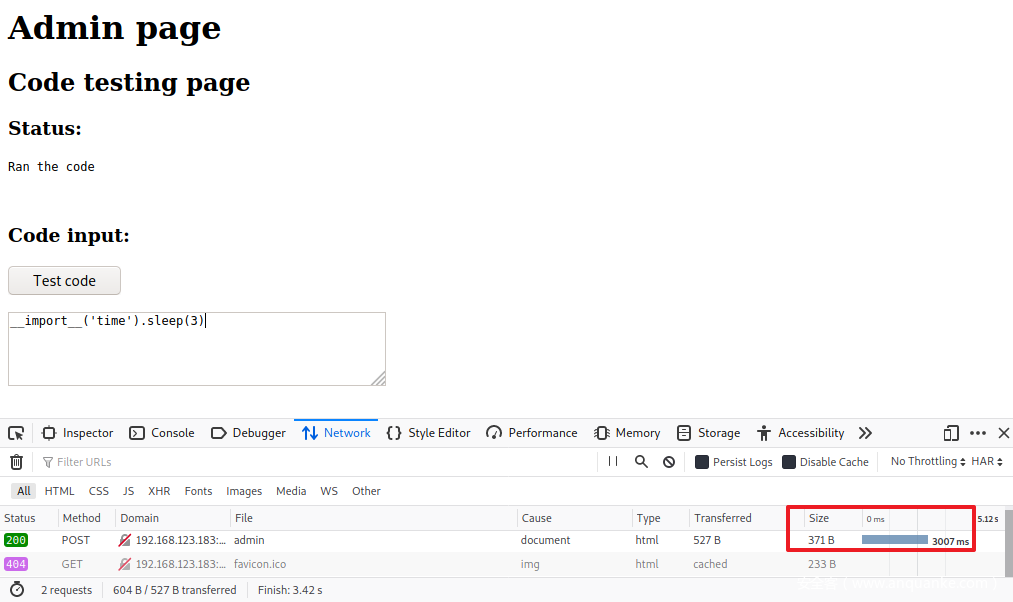The width and height of the screenshot is (1013, 602).
Task: Switch to the Console tab
Action: click(x=162, y=433)
